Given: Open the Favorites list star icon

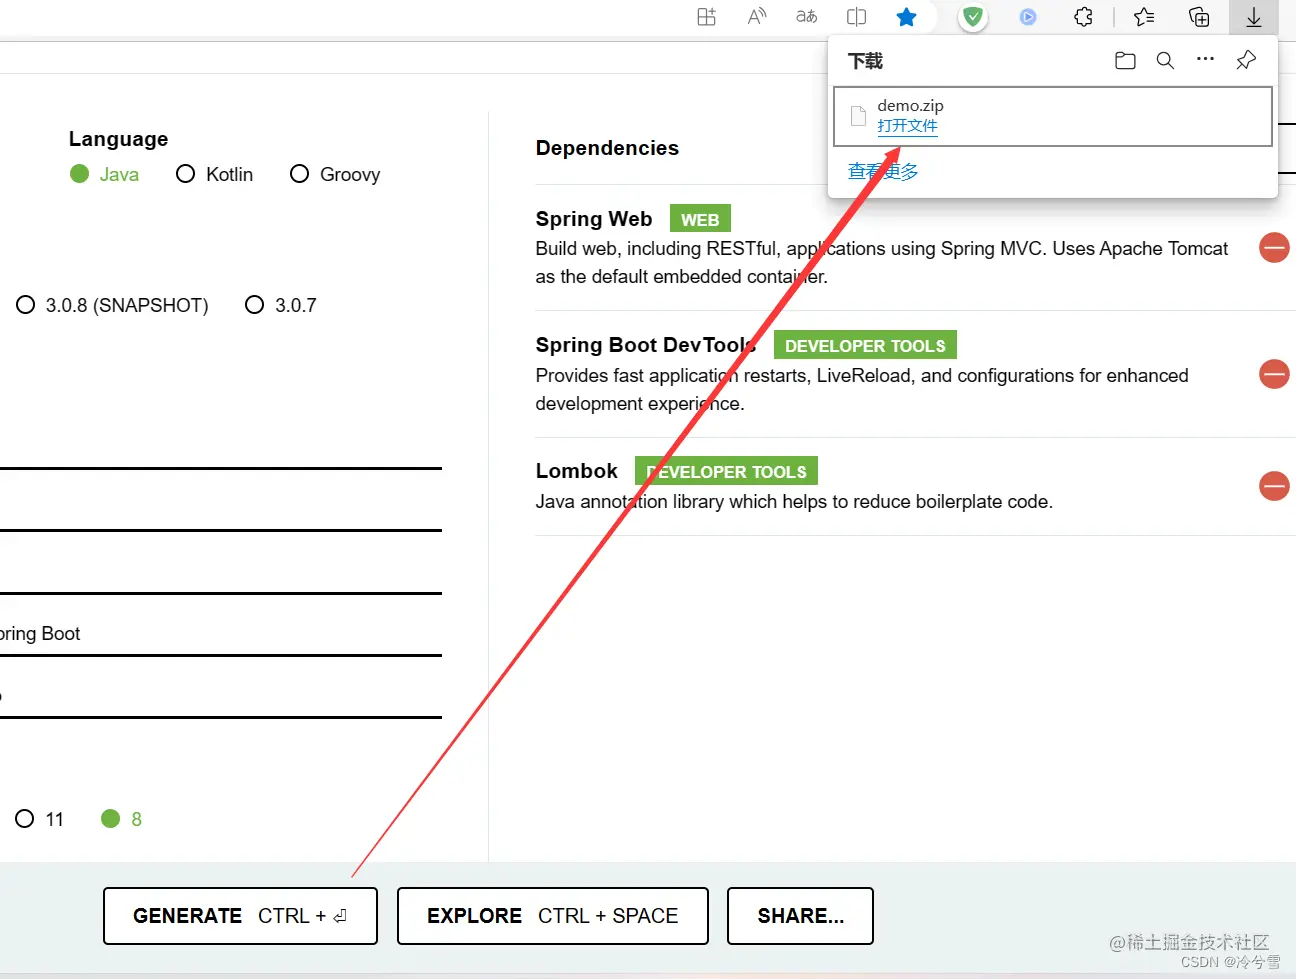Looking at the screenshot, I should [x=1144, y=17].
